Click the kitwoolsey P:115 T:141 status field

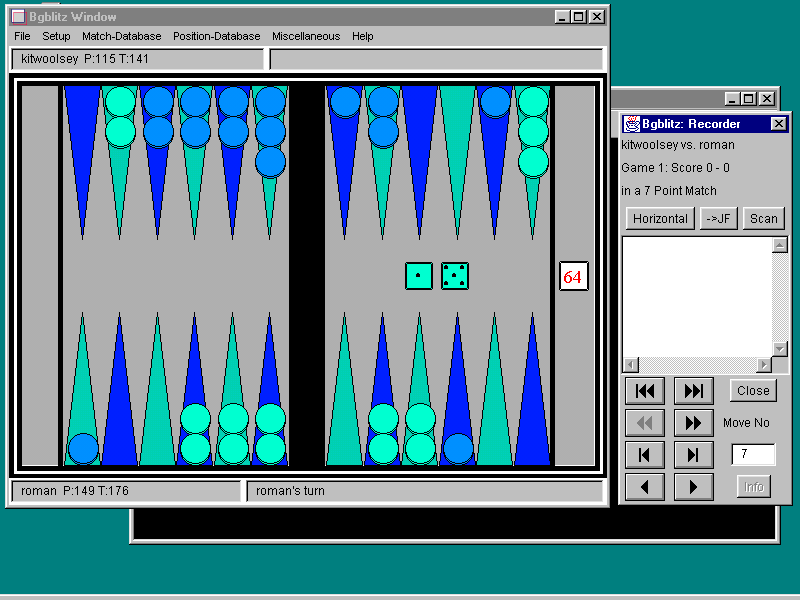(137, 59)
